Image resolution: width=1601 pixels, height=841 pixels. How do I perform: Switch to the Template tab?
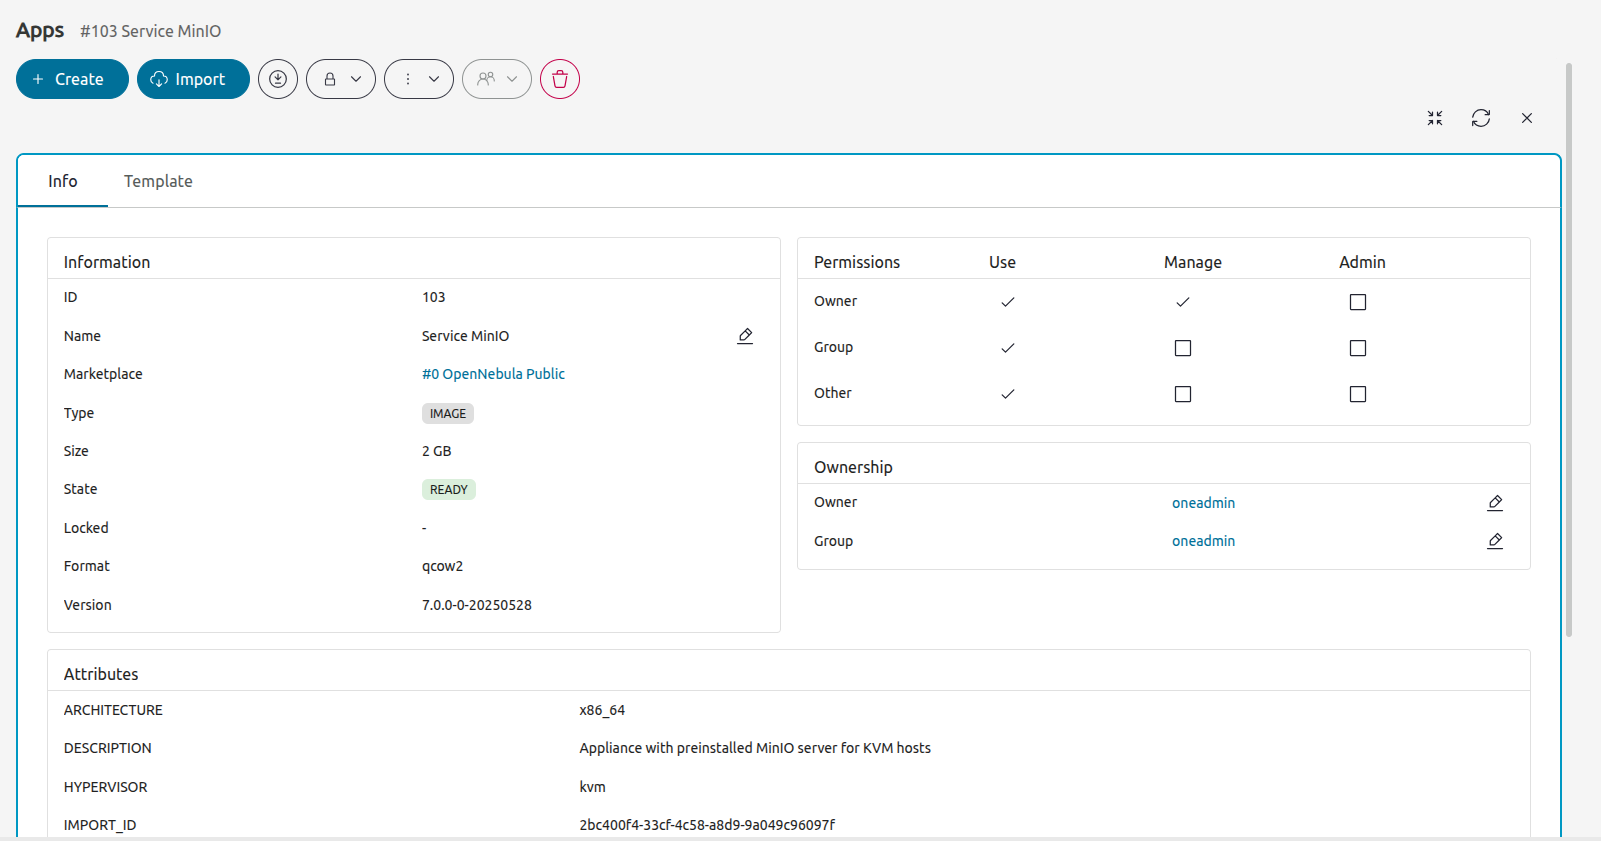click(158, 181)
